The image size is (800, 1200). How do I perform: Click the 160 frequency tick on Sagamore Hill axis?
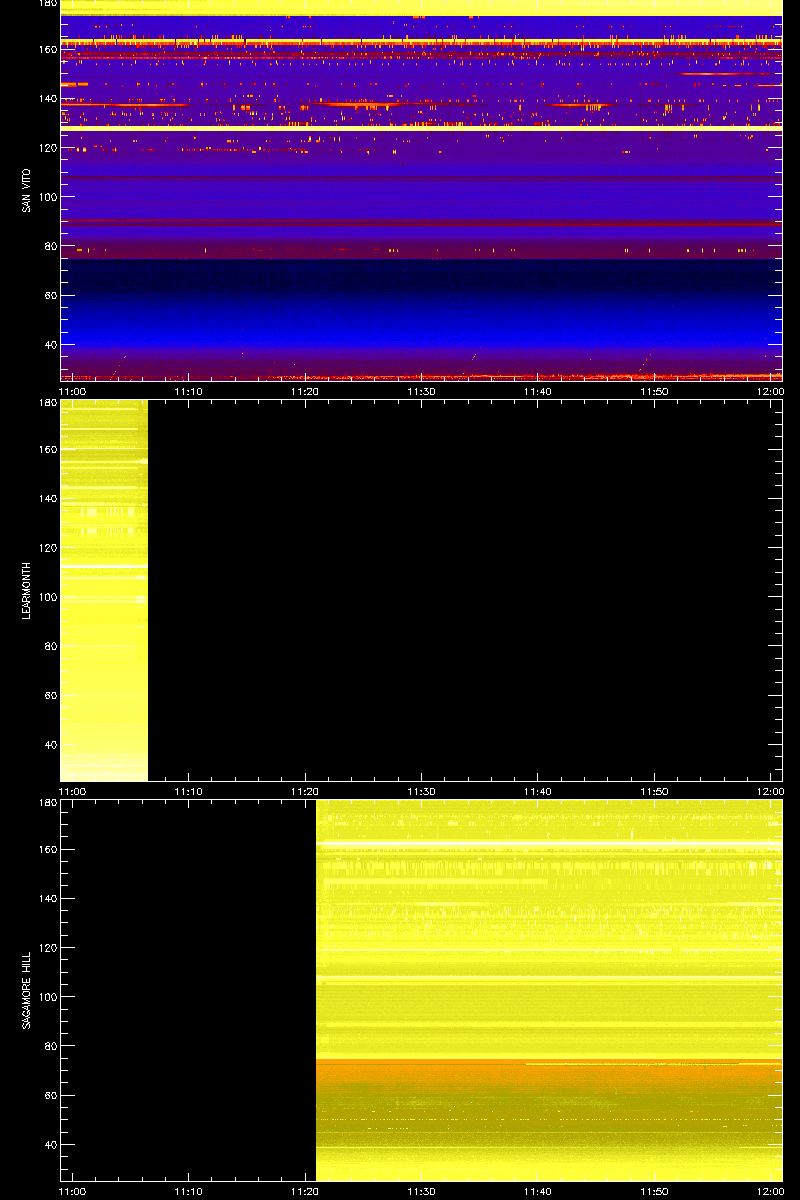click(x=47, y=849)
